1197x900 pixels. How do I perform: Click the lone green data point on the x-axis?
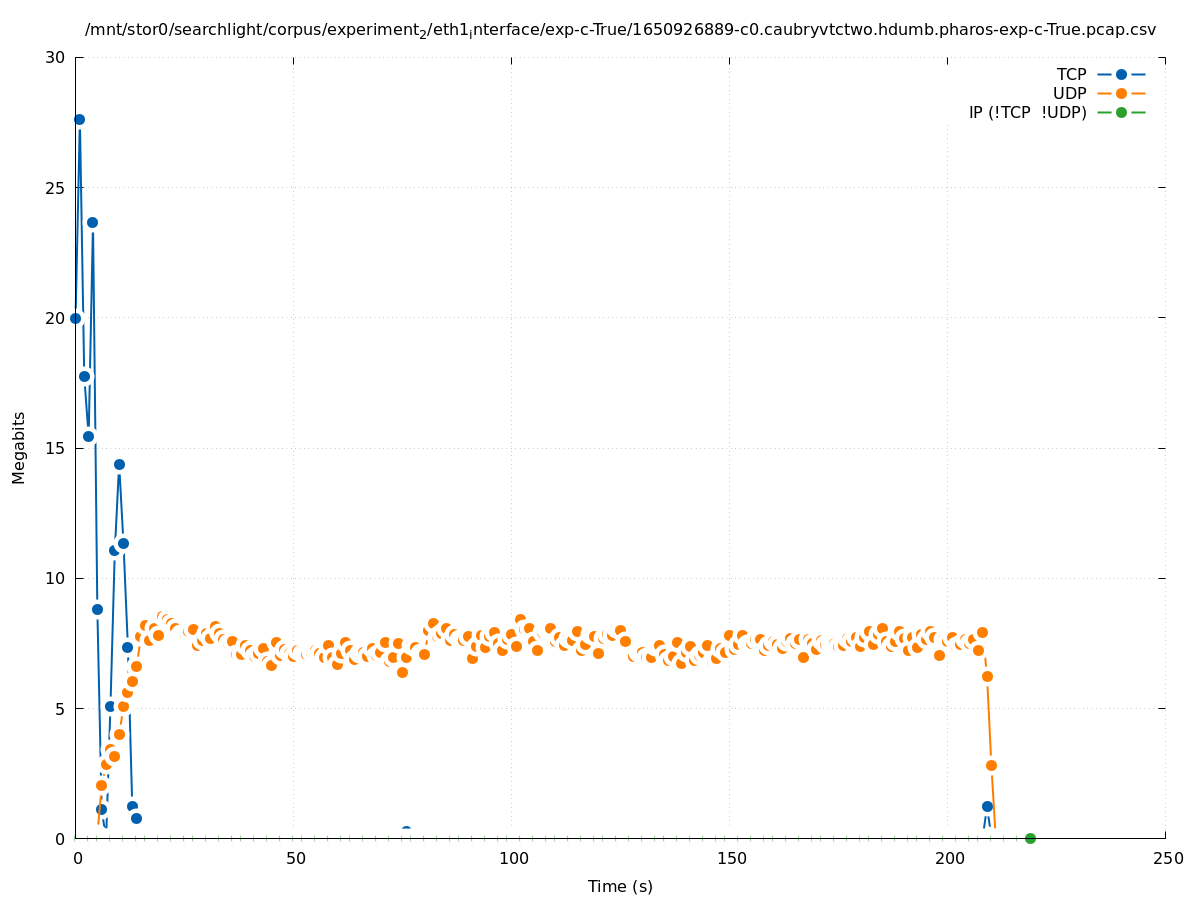tap(1030, 838)
